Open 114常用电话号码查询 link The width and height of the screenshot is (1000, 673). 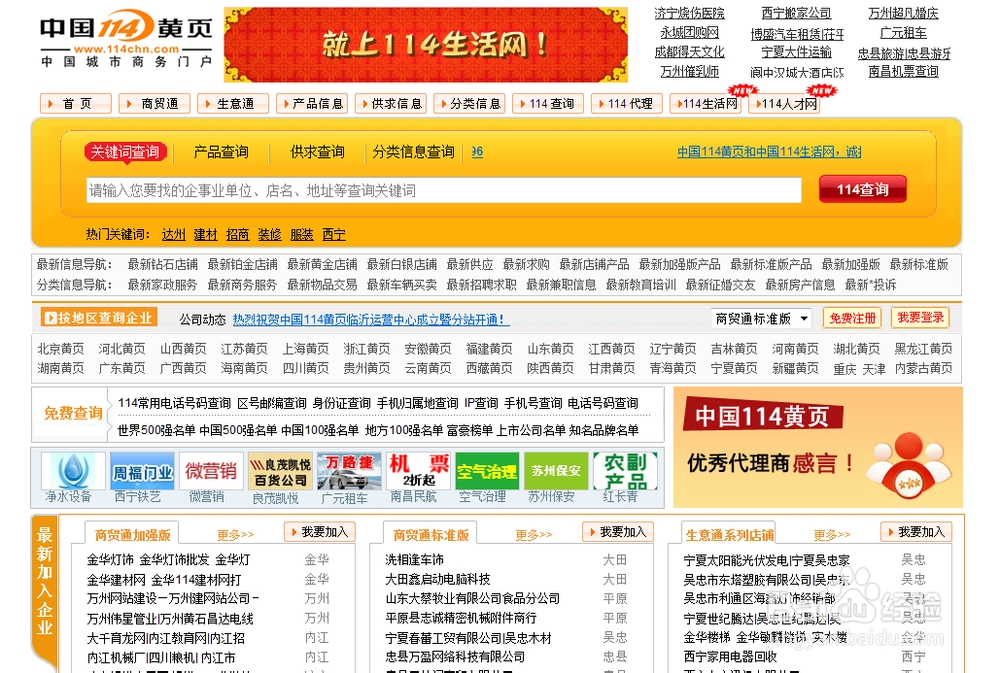174,403
